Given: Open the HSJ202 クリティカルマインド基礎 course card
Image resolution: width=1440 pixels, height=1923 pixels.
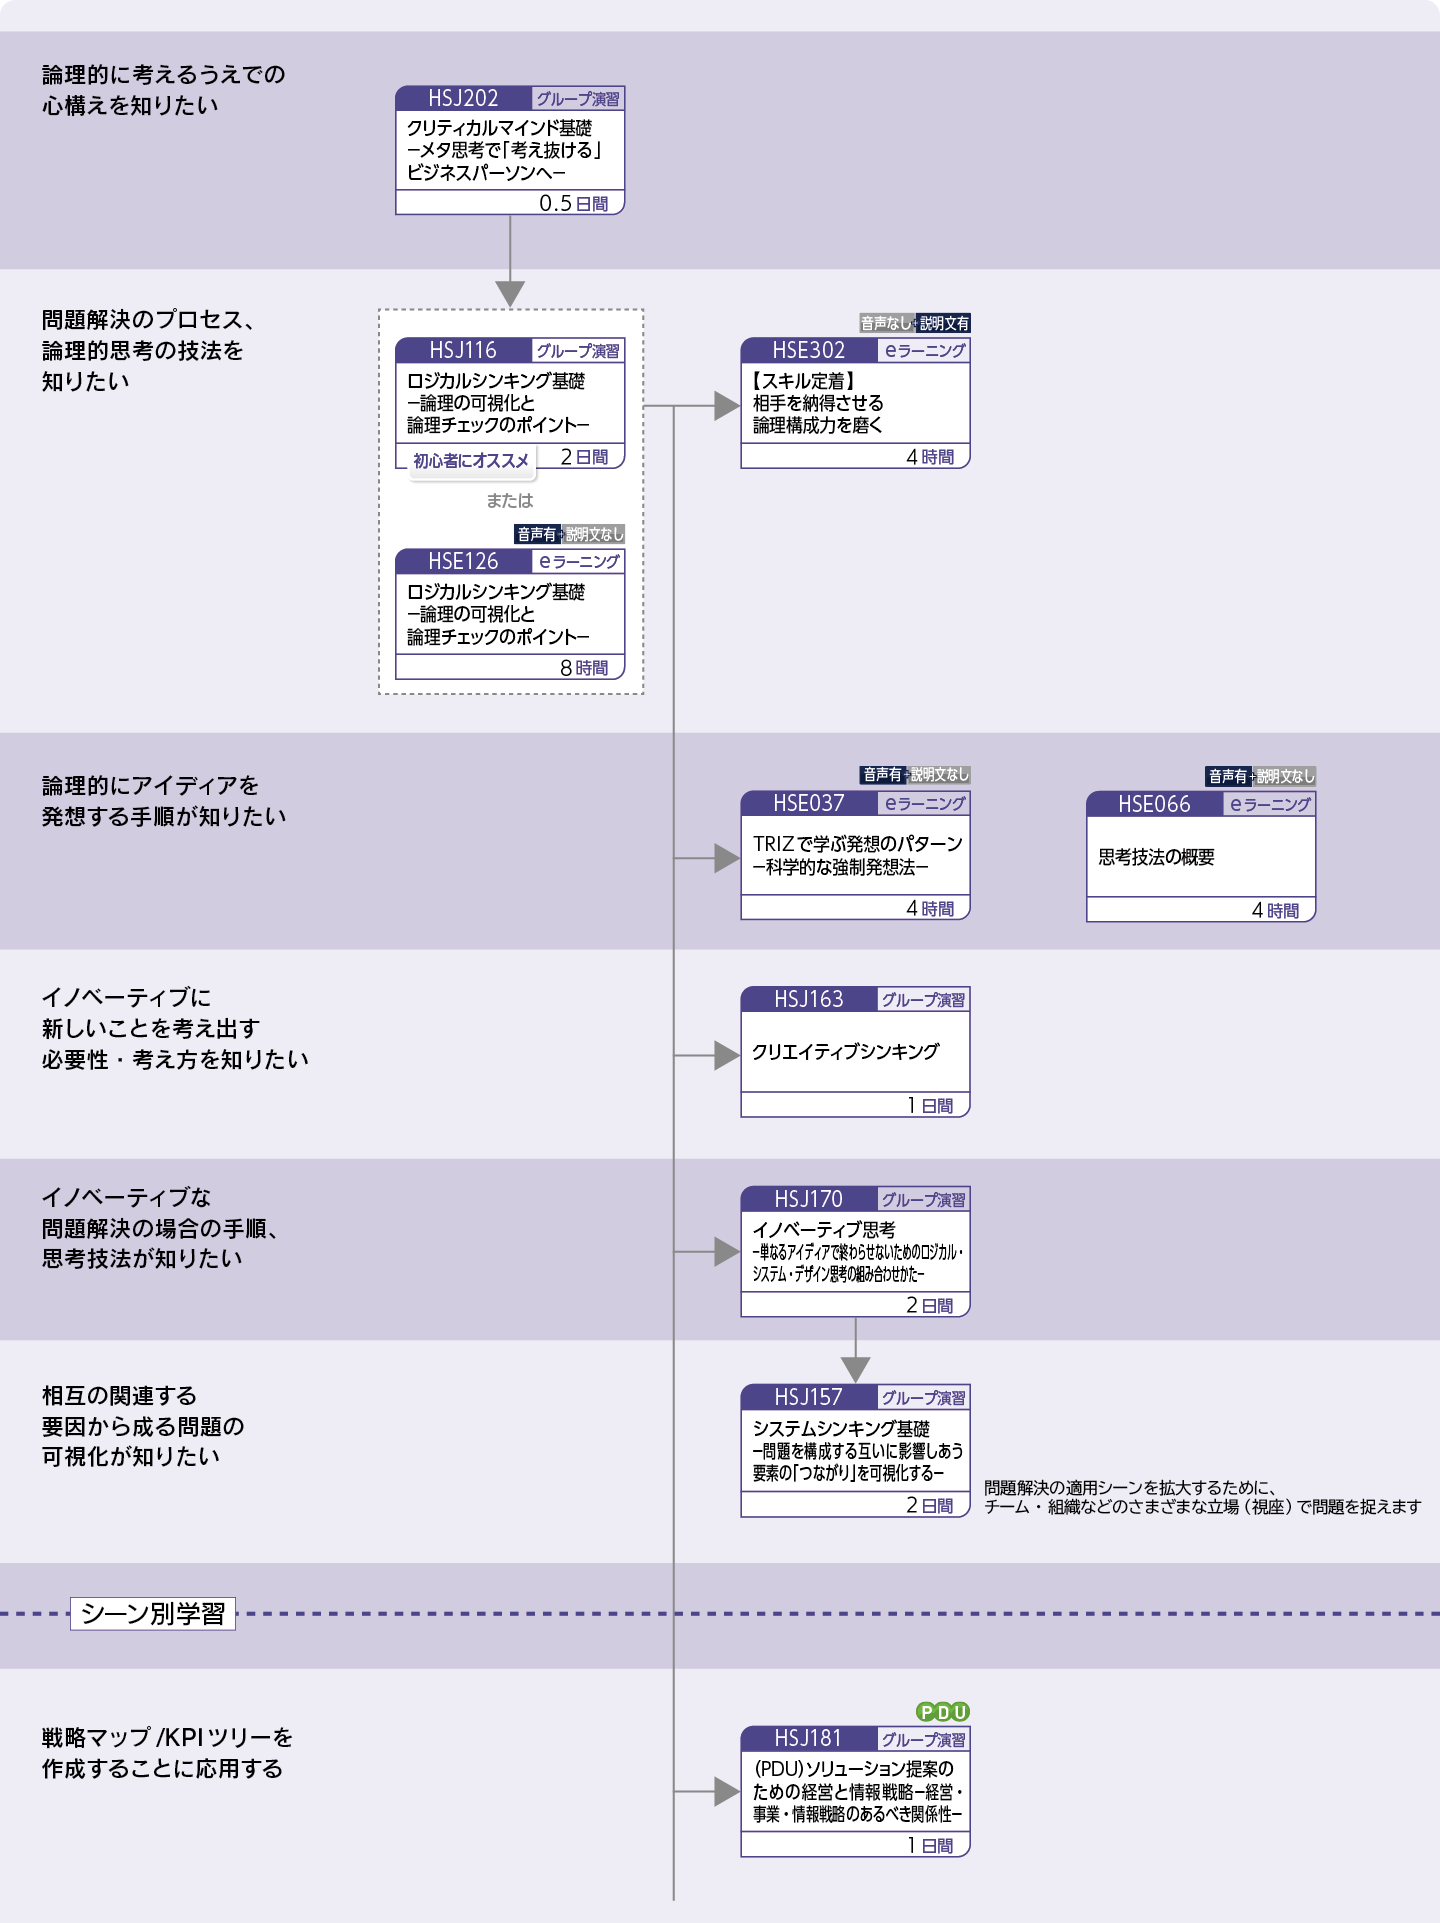Looking at the screenshot, I should [x=510, y=150].
